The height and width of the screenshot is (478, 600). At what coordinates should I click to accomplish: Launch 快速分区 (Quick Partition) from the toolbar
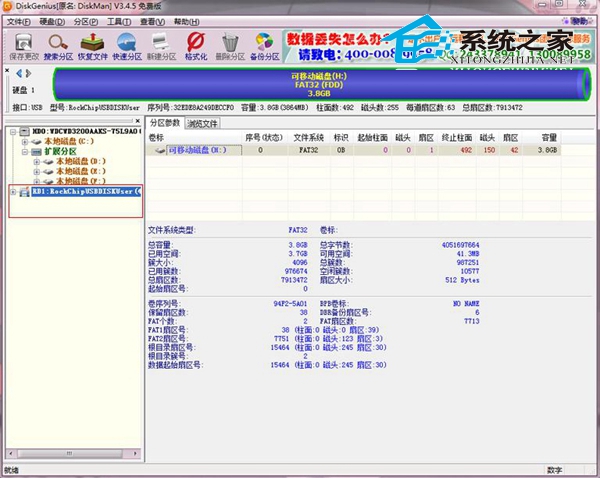point(127,45)
